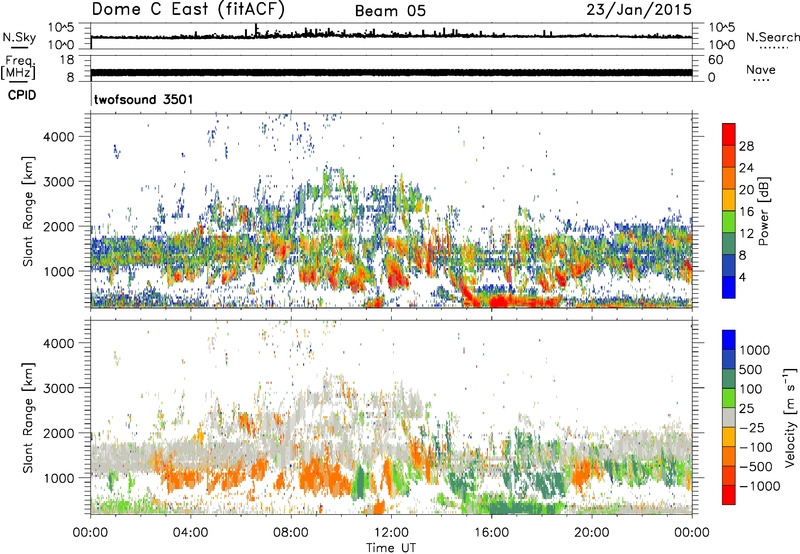Screen dimensions: 800x554
Task: Click the 'Velocity [m s-1]' colorbar title
Action: point(790,417)
